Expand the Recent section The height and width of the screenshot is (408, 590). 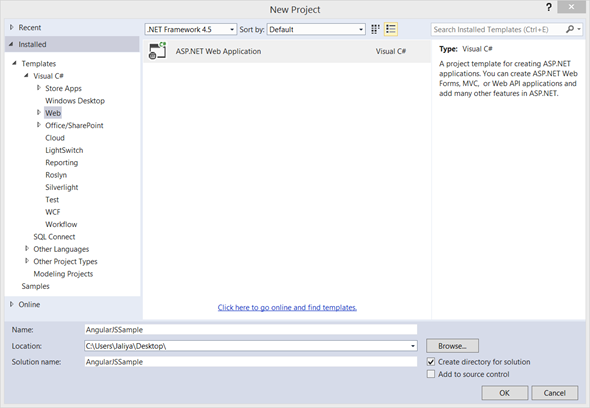point(12,27)
